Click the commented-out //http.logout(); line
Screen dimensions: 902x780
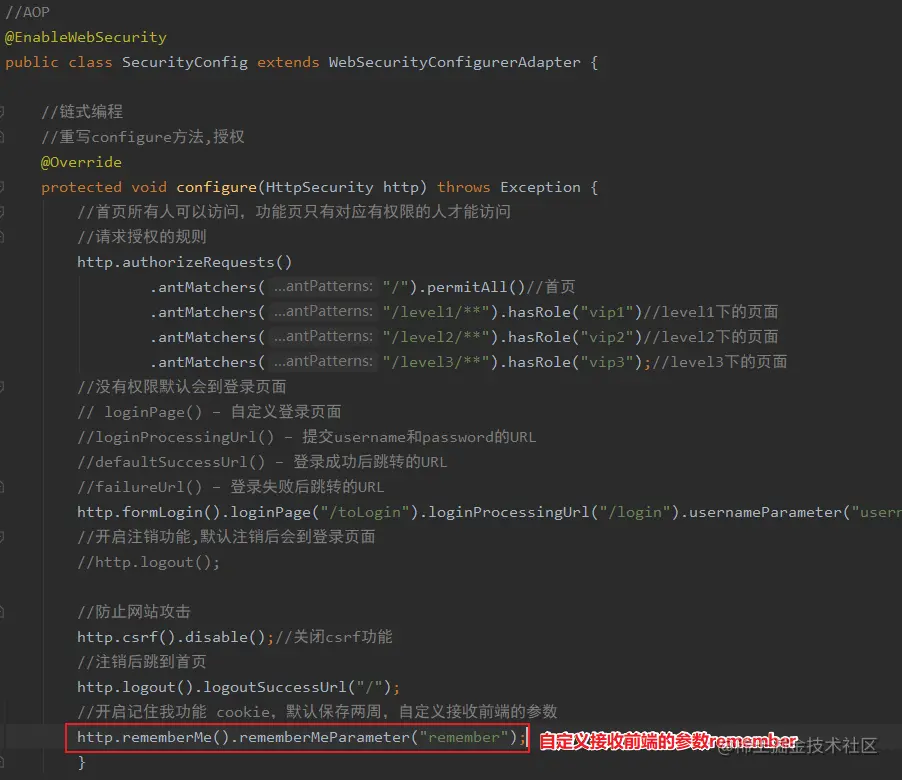point(148,562)
